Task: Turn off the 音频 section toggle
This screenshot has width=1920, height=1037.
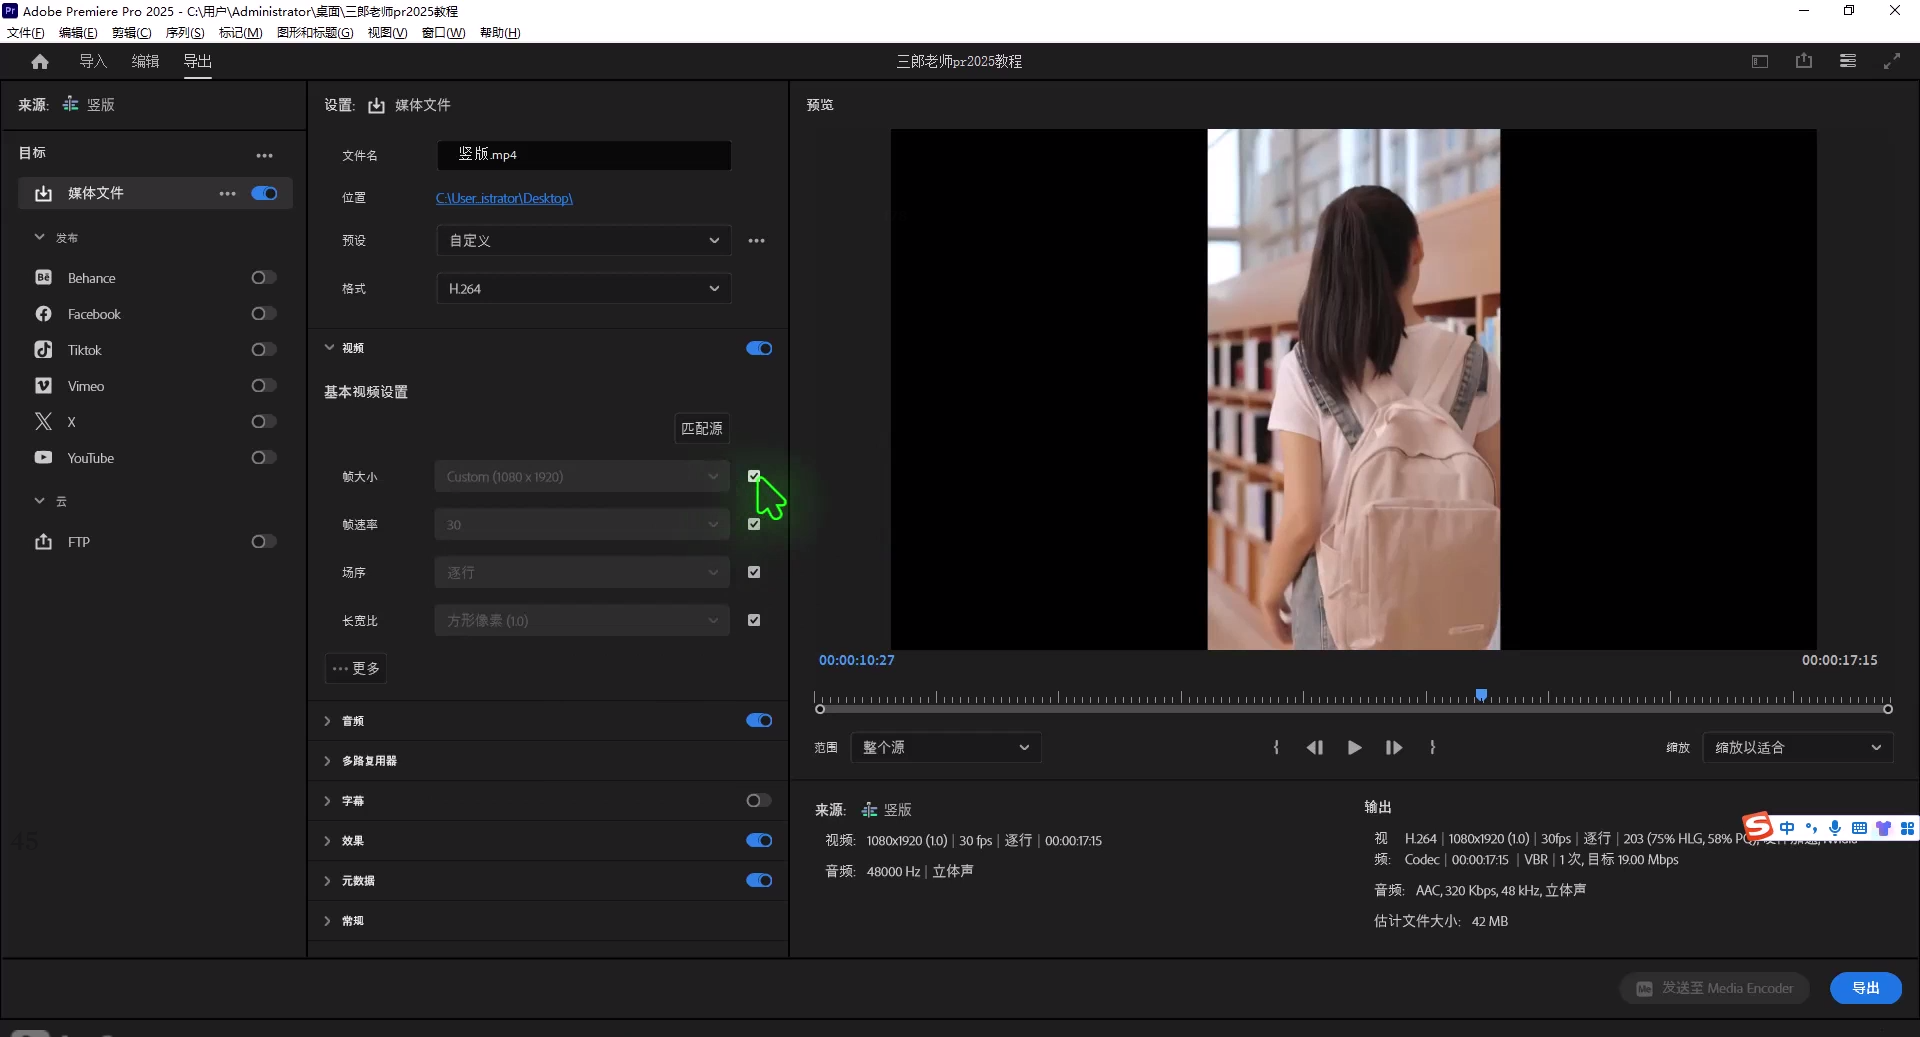Action: (759, 721)
